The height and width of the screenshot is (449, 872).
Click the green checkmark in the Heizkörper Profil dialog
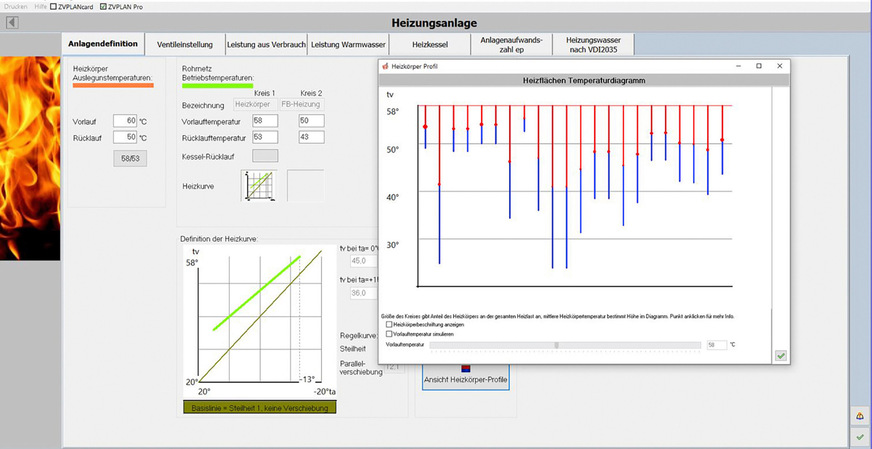click(x=780, y=355)
